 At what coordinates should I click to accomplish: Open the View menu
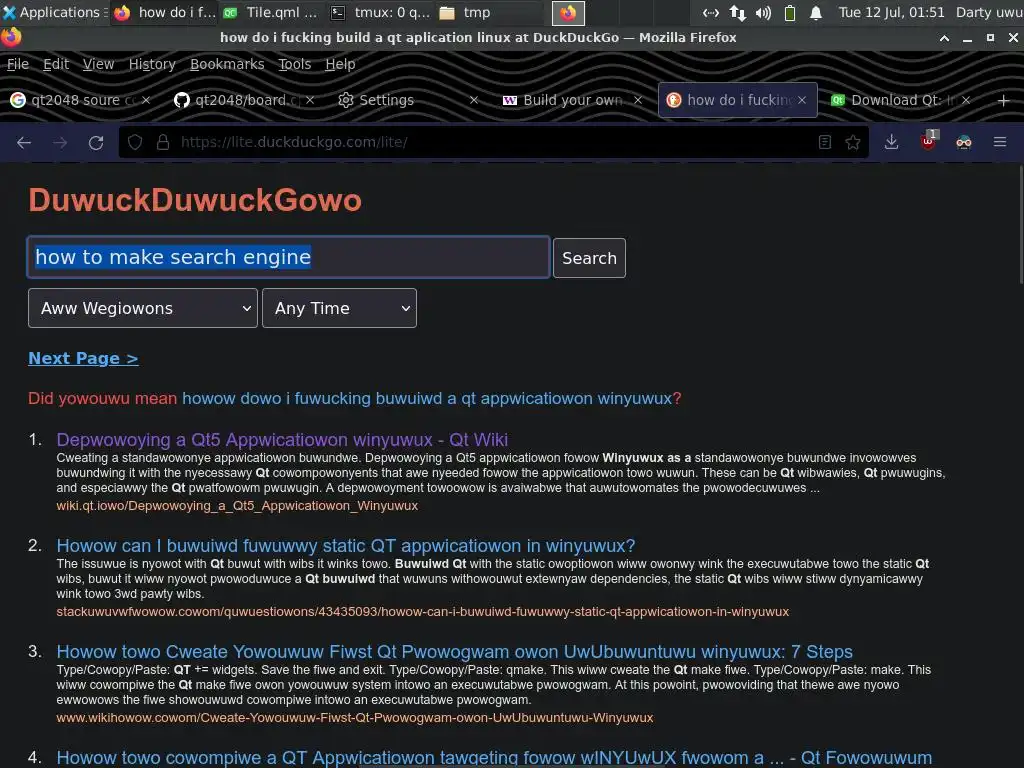coord(99,64)
